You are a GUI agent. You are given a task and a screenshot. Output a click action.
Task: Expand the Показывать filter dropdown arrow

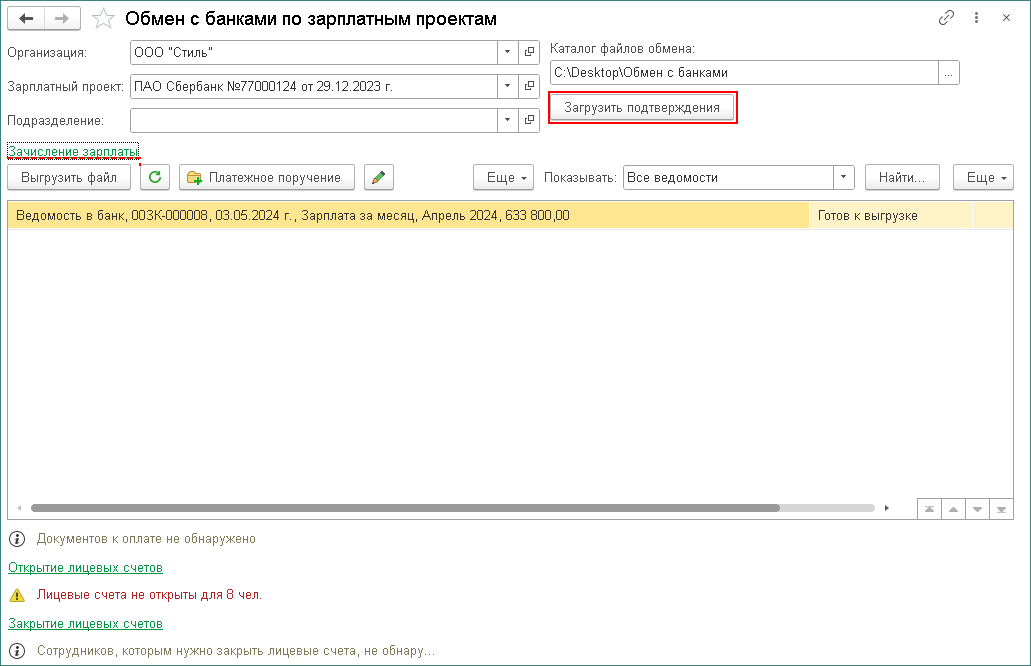[x=844, y=178]
